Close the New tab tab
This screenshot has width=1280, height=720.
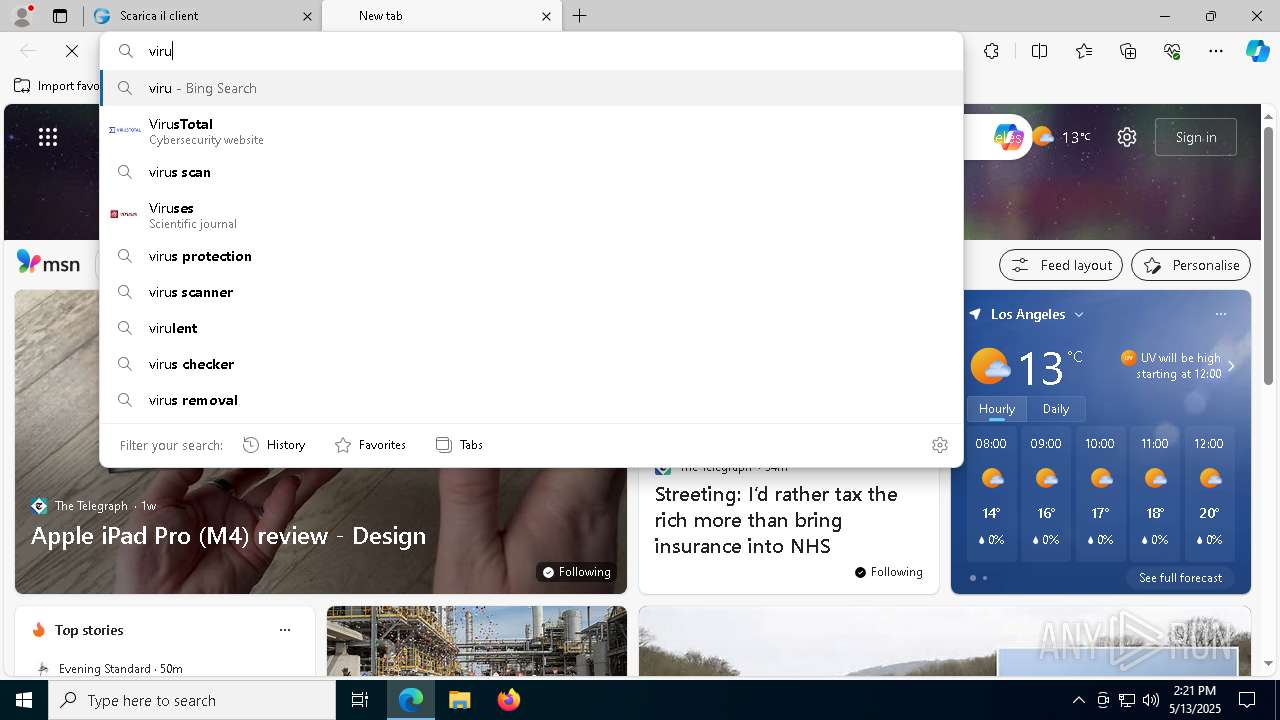[546, 16]
